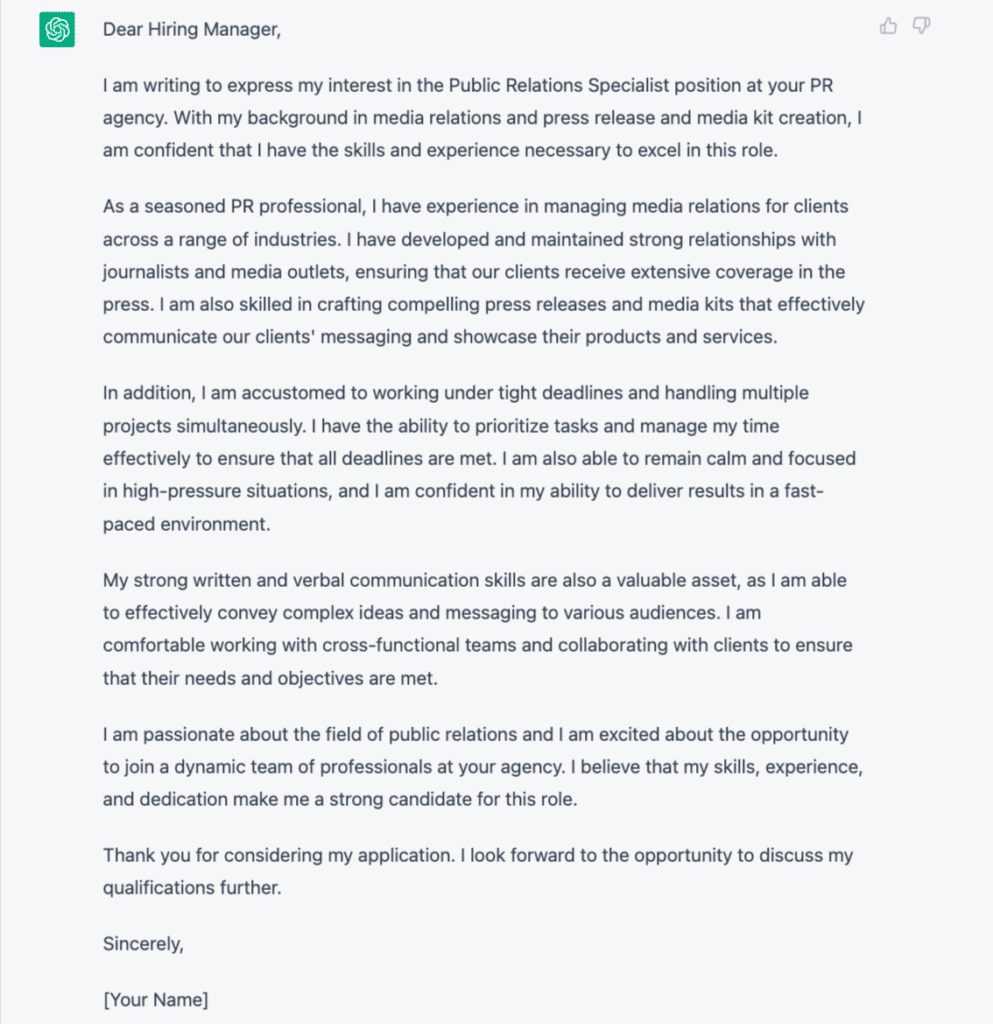This screenshot has height=1024, width=993.
Task: Click the text "Thank you for considering my application."
Action: tap(279, 856)
